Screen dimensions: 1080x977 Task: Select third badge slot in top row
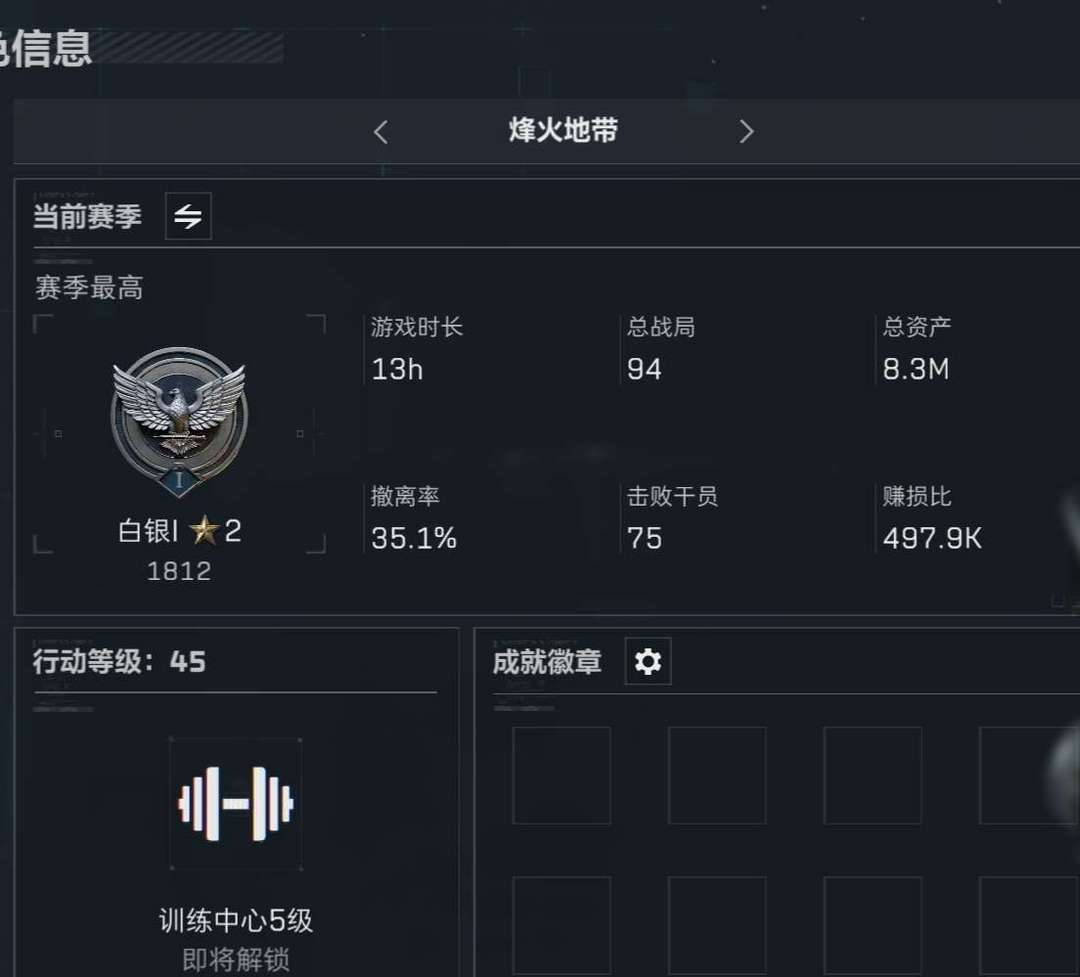[873, 775]
